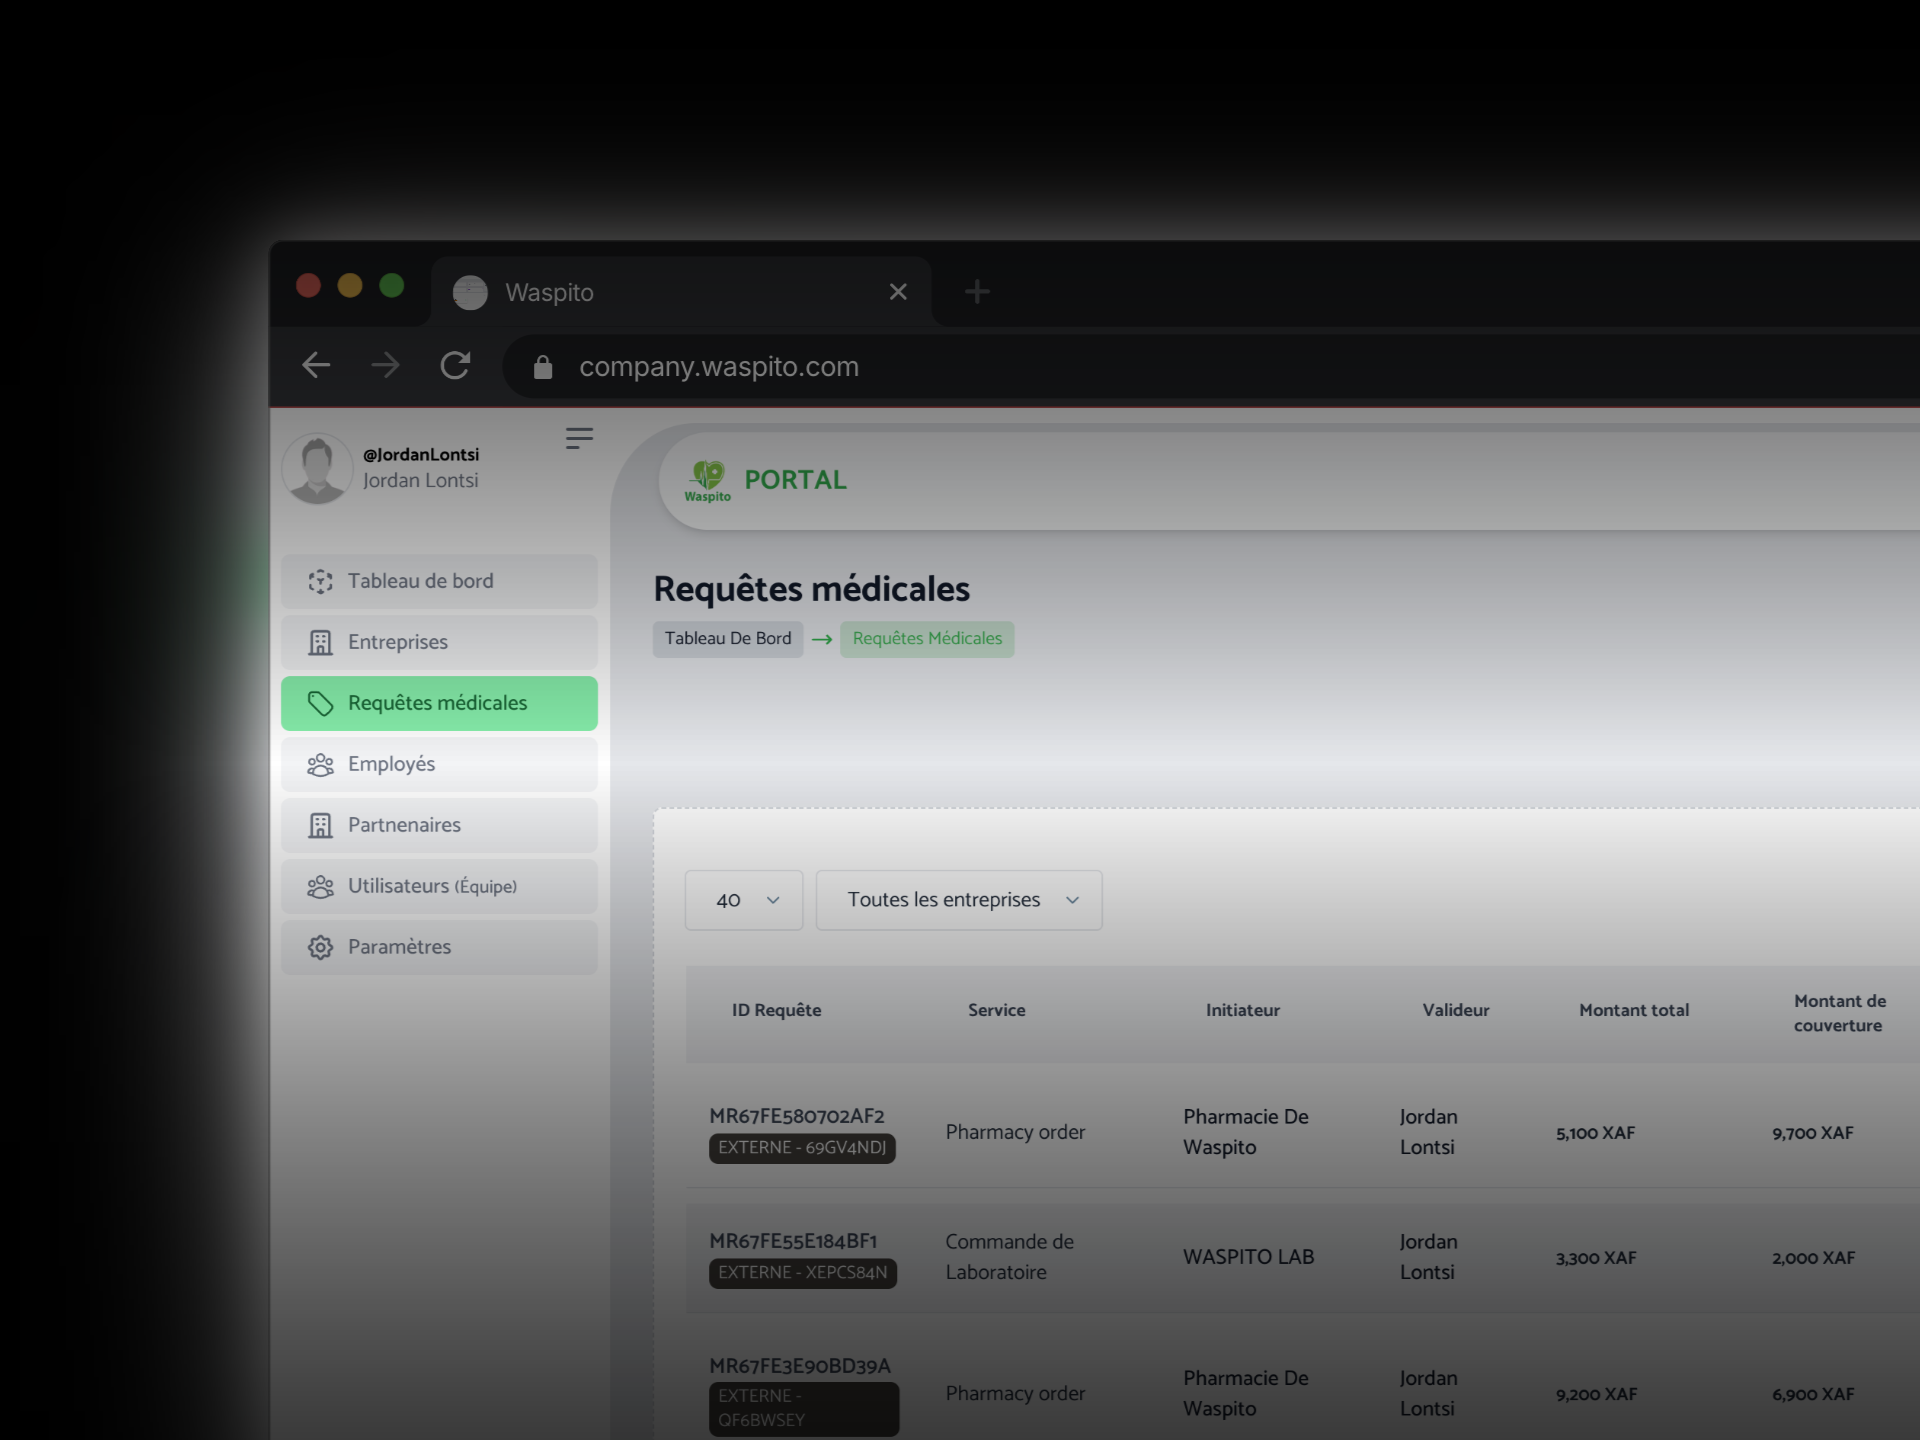This screenshot has width=1920, height=1440.
Task: Expand the Toutes les entreprises dropdown
Action: coord(959,900)
